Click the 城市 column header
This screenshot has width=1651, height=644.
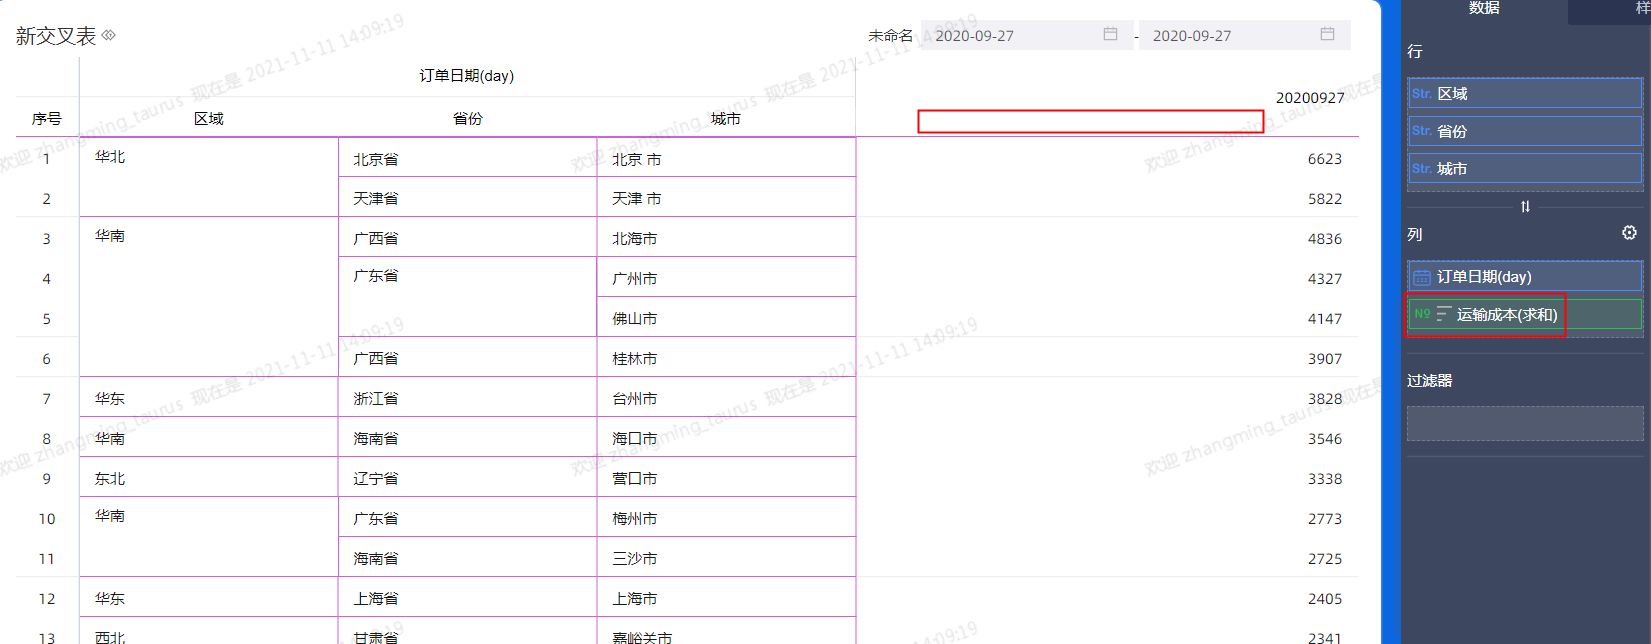click(x=725, y=118)
